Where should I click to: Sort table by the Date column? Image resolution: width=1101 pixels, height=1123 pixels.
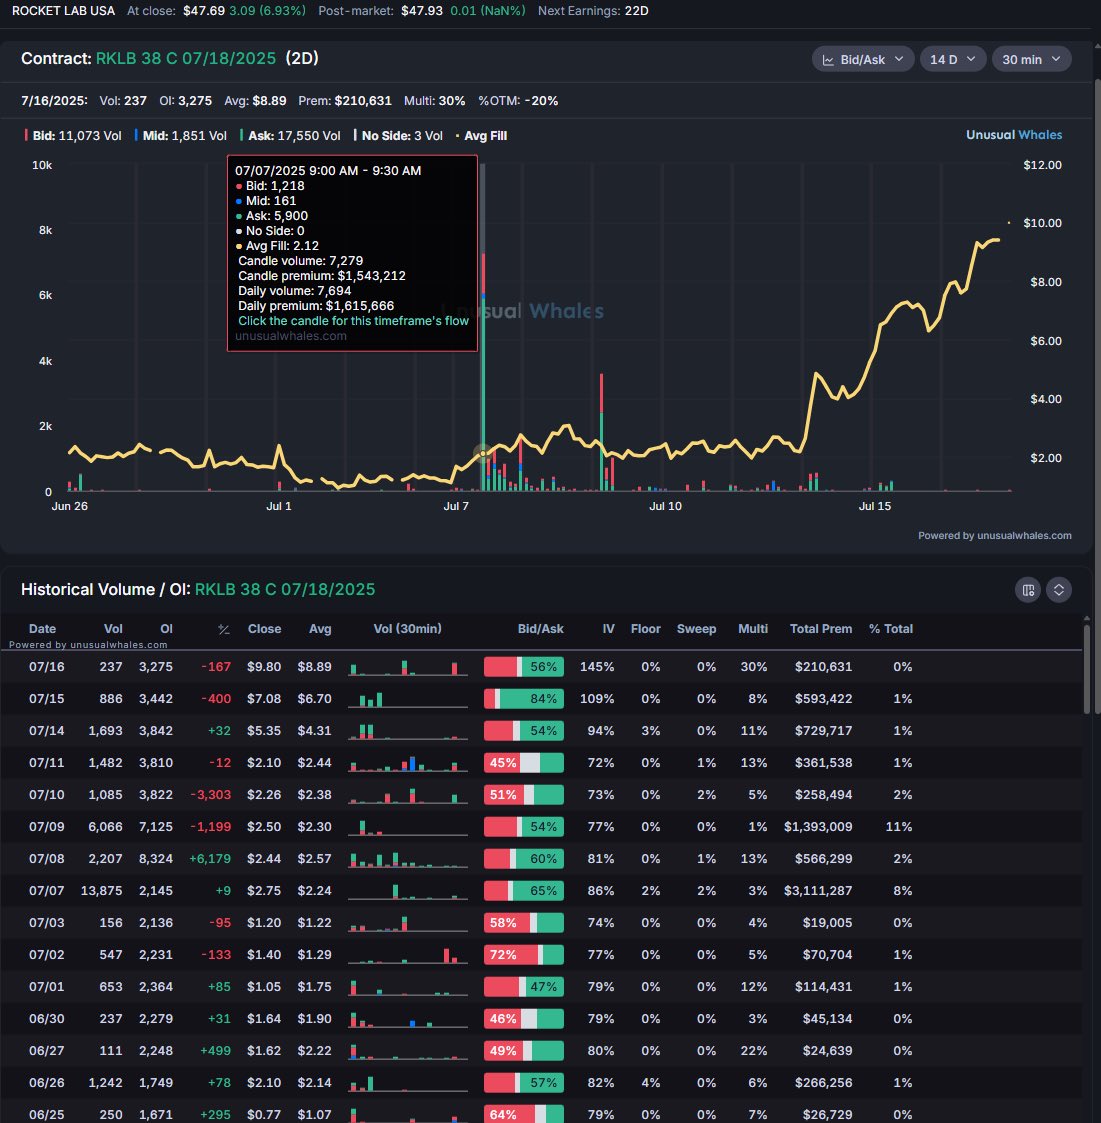point(42,629)
